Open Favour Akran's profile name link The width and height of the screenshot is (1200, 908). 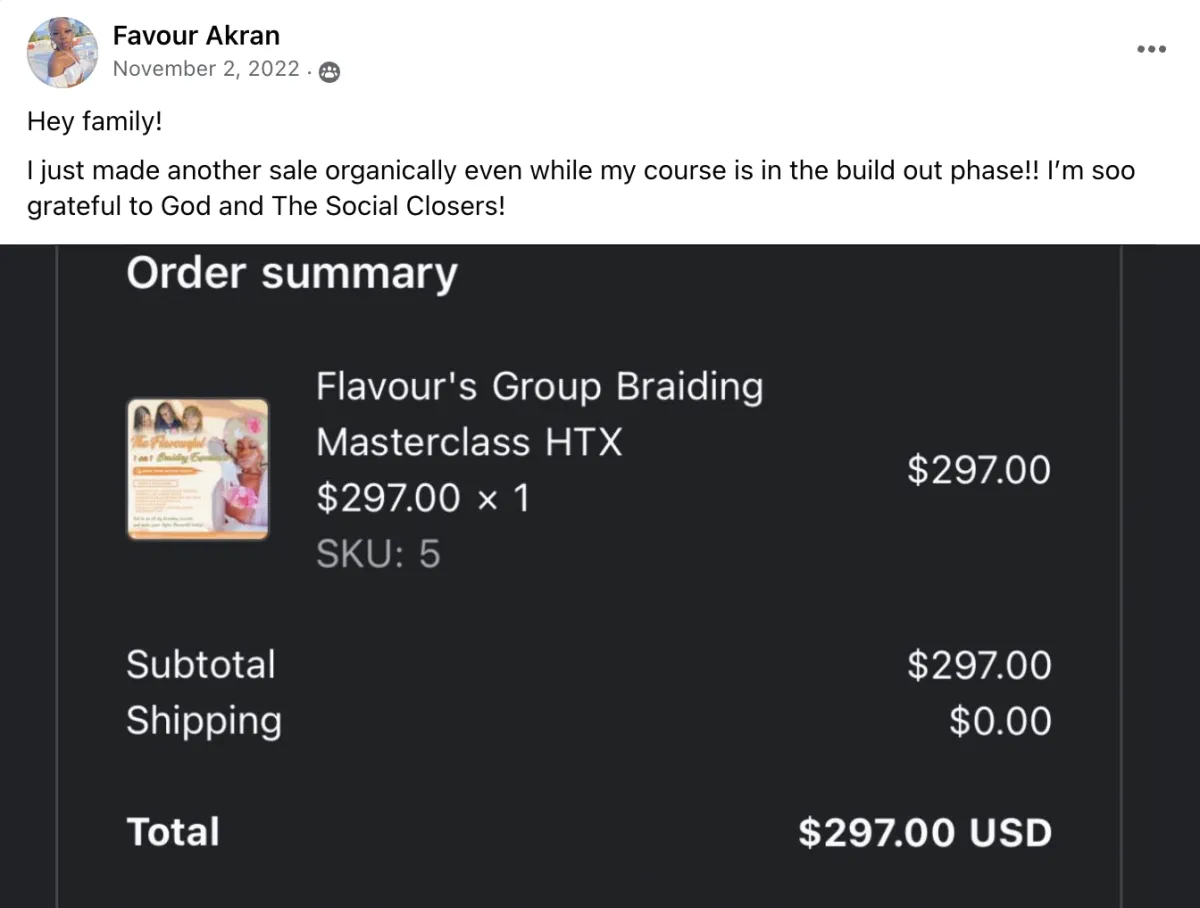click(196, 36)
